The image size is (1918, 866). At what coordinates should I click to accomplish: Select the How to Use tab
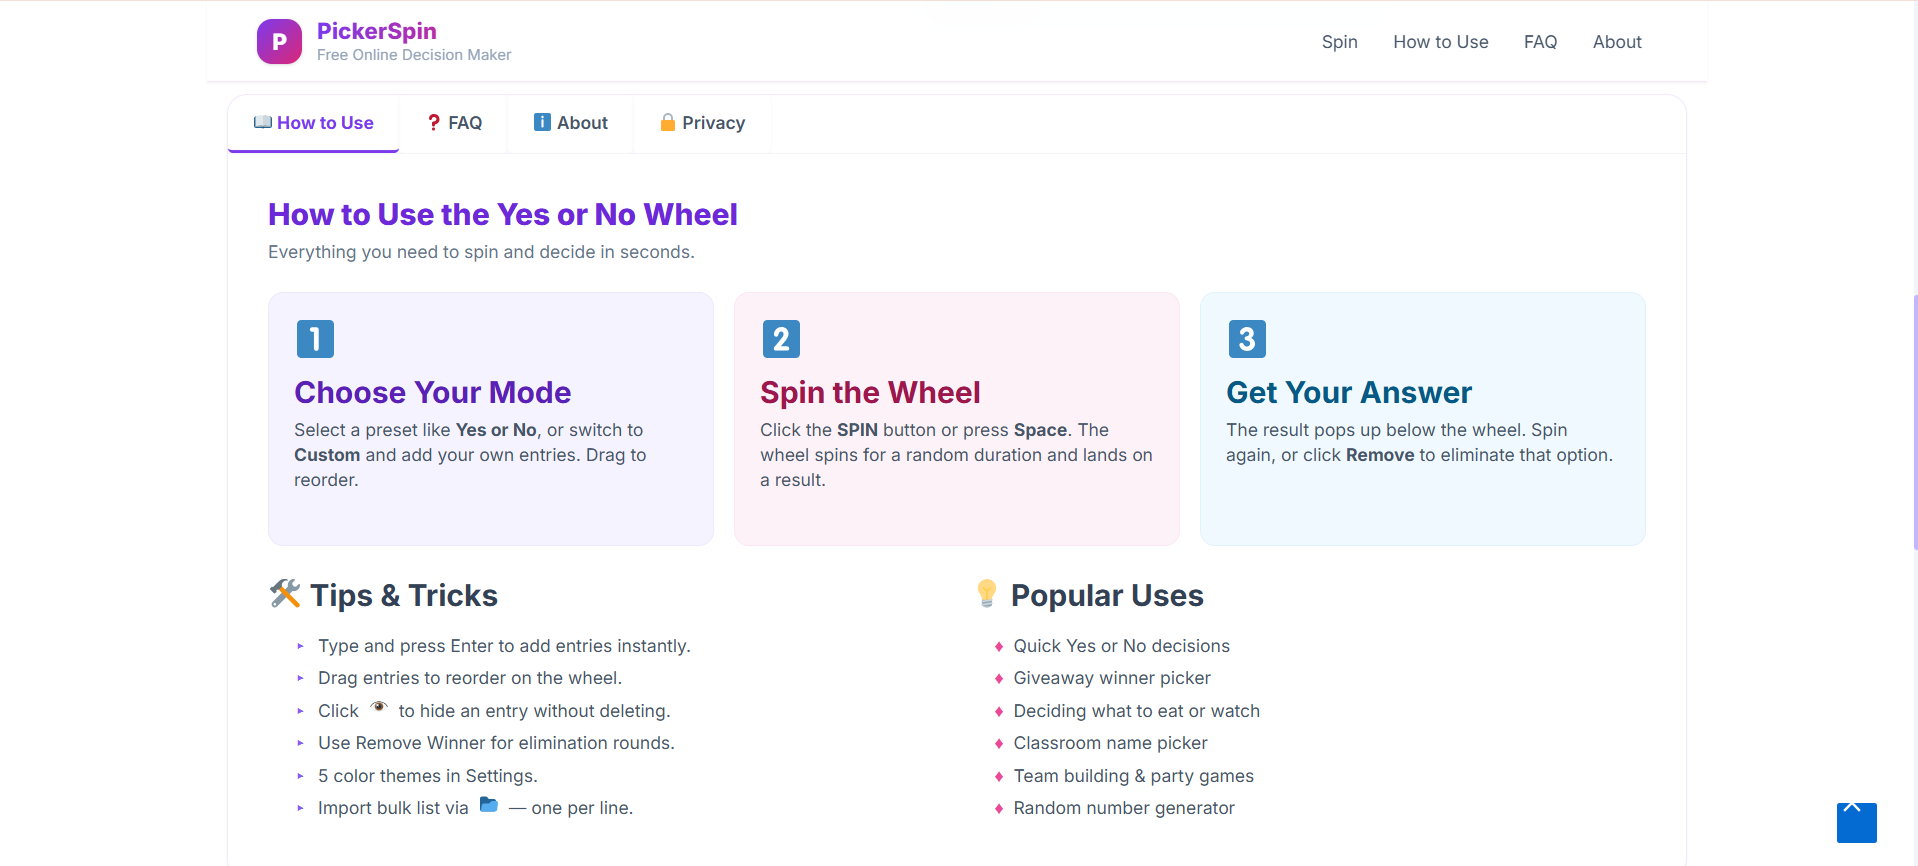pyautogui.click(x=314, y=123)
